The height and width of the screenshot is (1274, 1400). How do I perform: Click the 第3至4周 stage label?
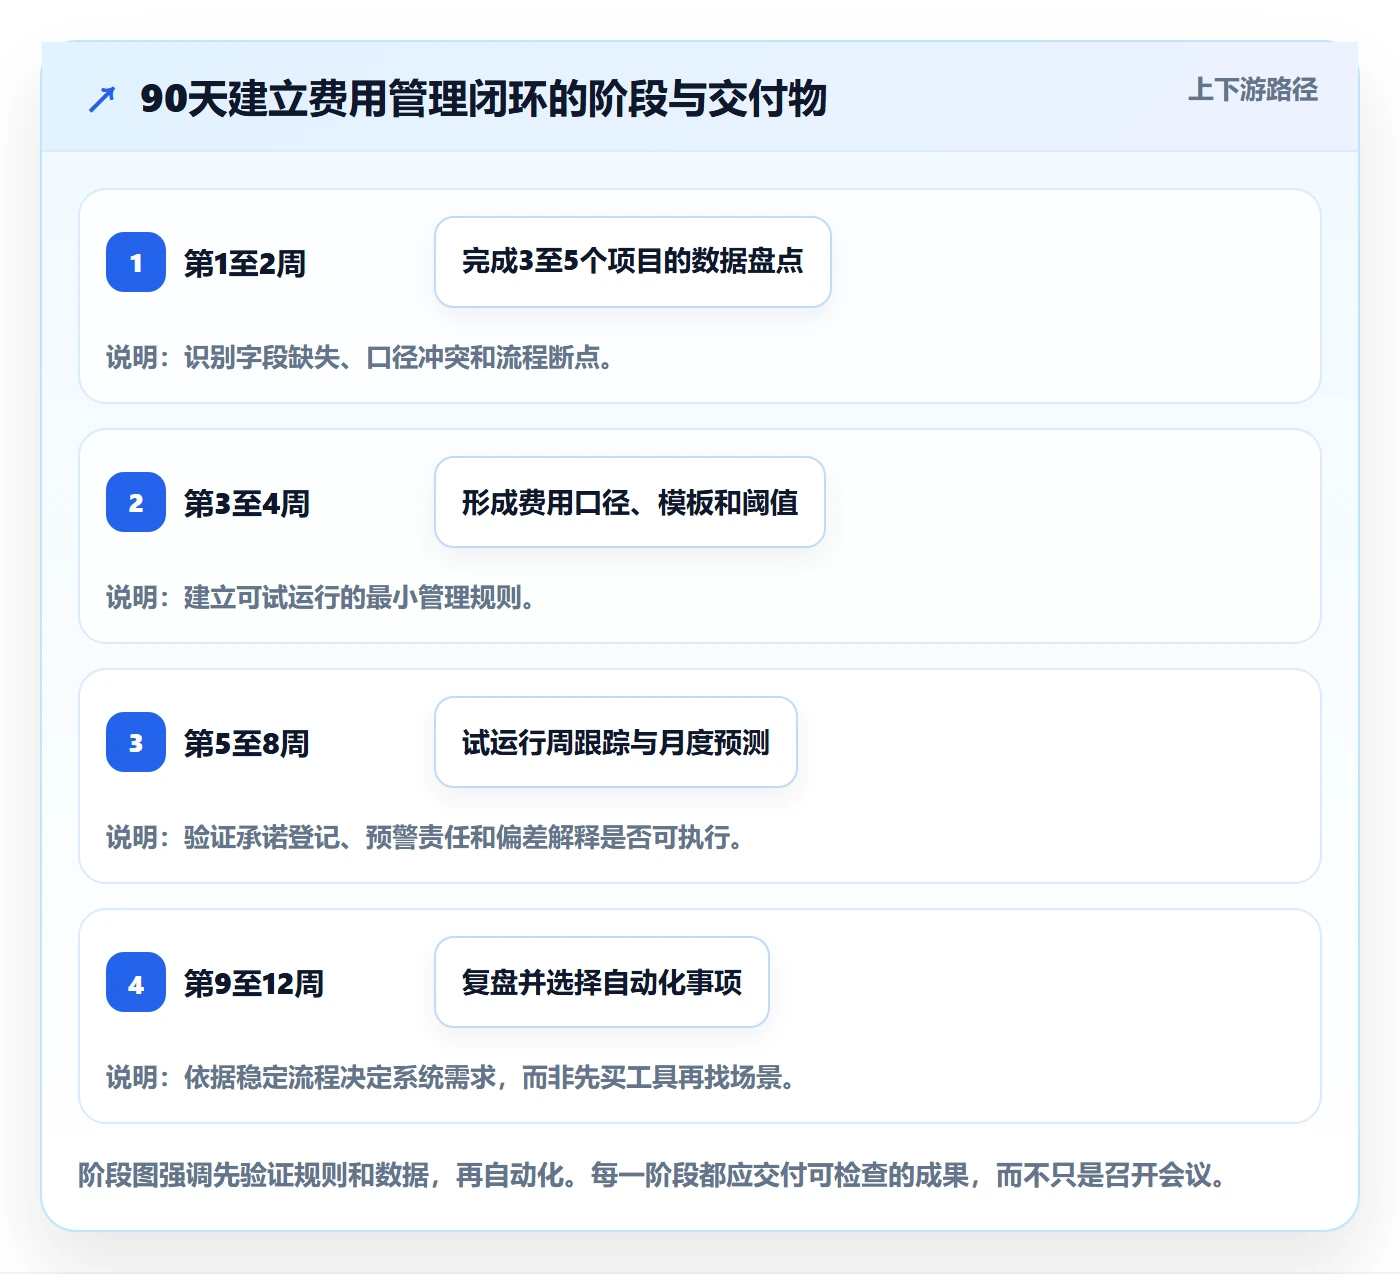pos(247,503)
